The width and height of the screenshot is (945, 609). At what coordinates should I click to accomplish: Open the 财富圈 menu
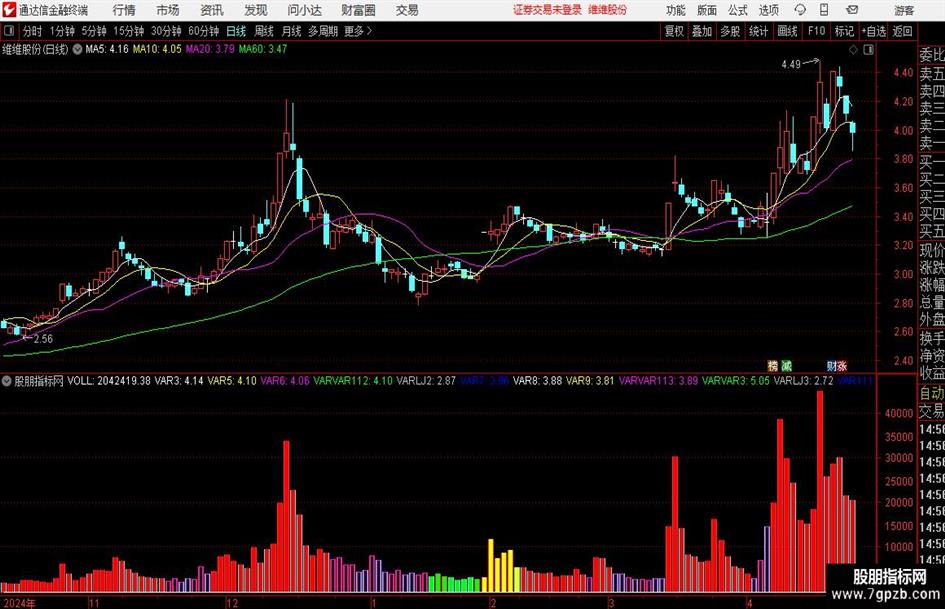[x=358, y=10]
